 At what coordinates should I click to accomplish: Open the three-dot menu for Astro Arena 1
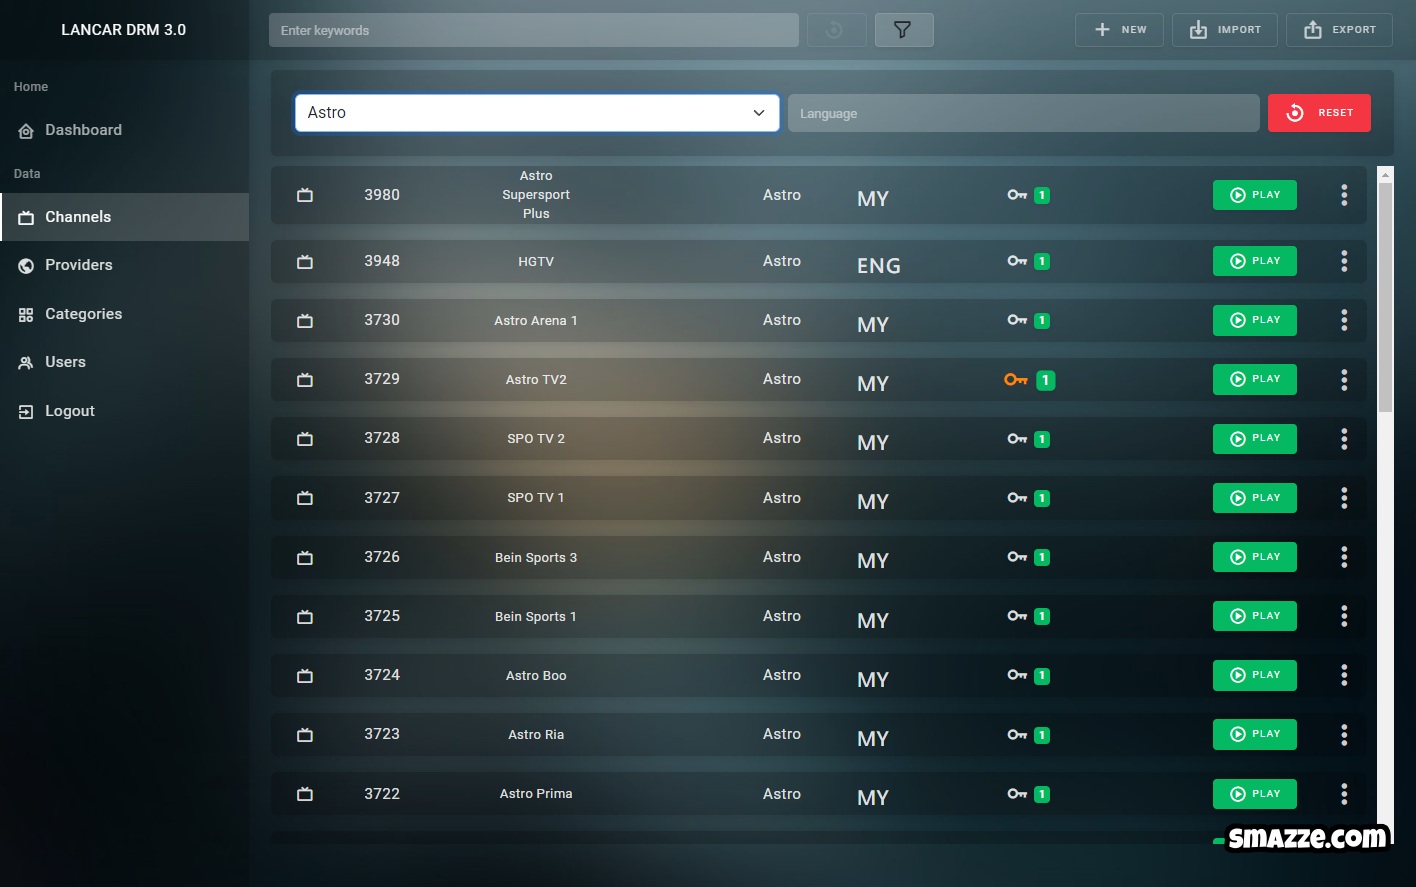coord(1344,320)
